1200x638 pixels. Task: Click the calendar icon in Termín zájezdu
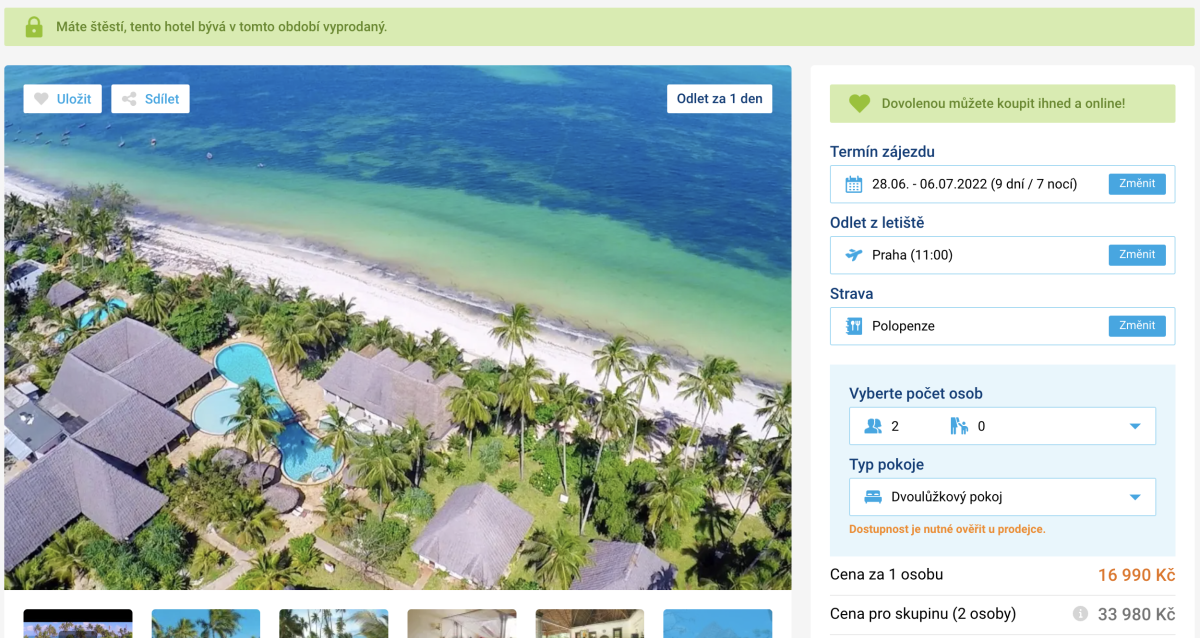[x=854, y=184]
